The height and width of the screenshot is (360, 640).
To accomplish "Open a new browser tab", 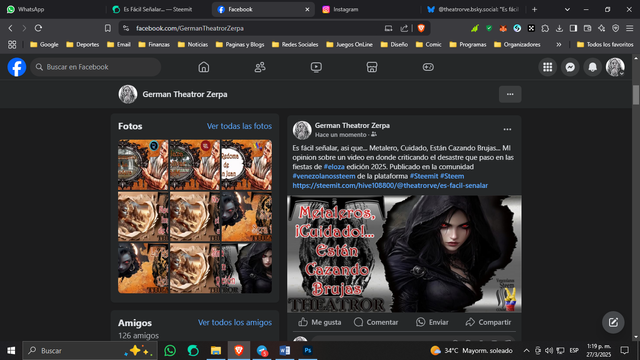I will tap(535, 9).
